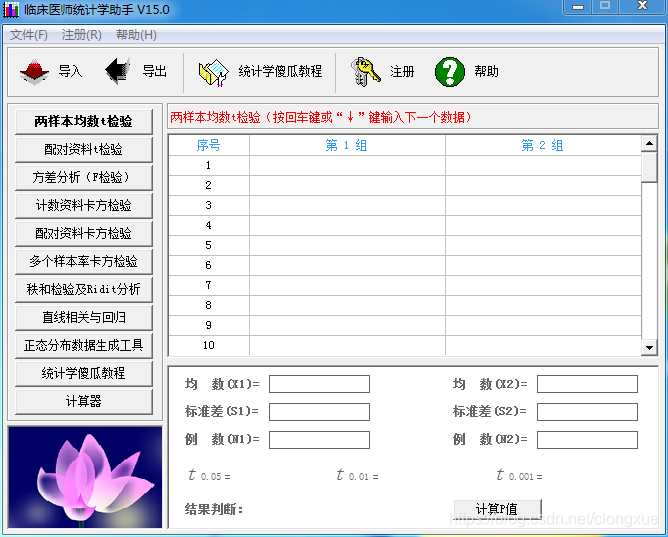Select 直线相关与回归 button
Screen dimensions: 668x537
tap(84, 318)
